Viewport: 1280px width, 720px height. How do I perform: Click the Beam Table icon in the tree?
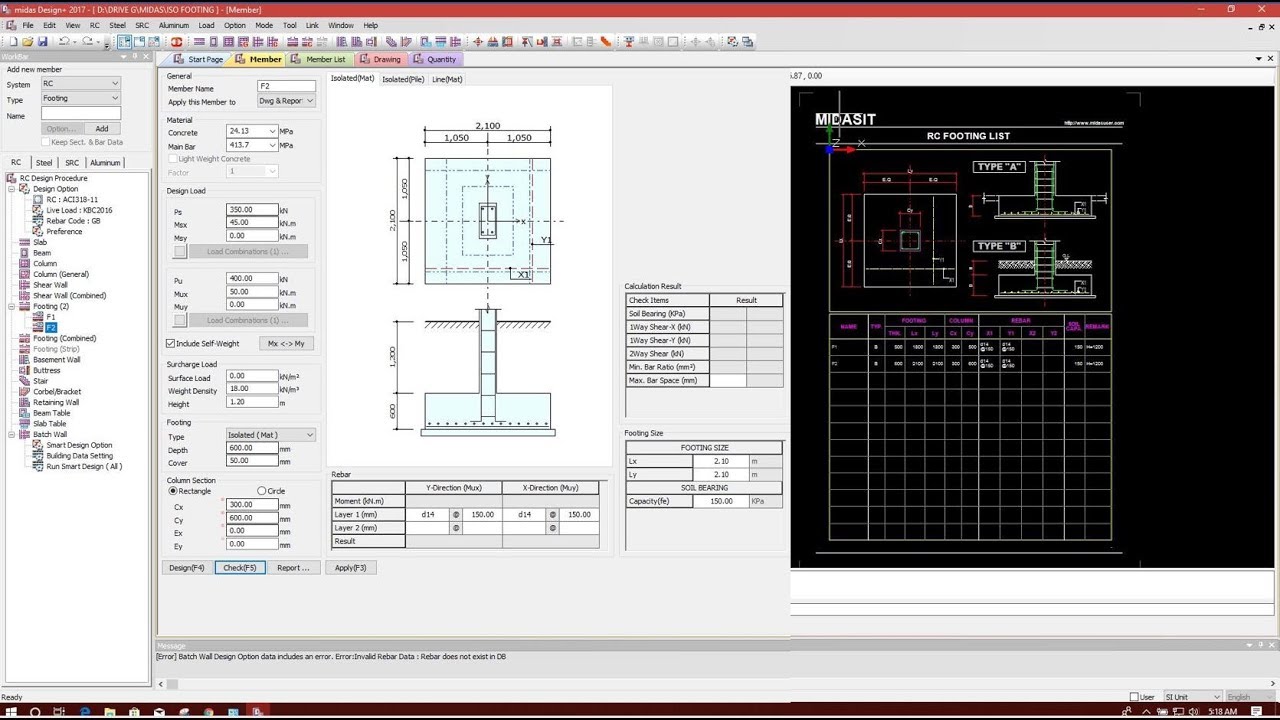click(25, 413)
